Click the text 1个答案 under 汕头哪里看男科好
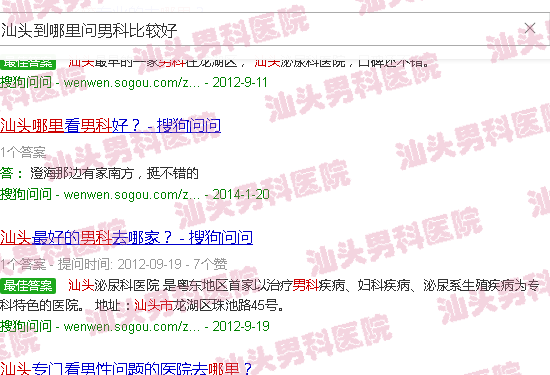The height and width of the screenshot is (375, 550). (23, 153)
